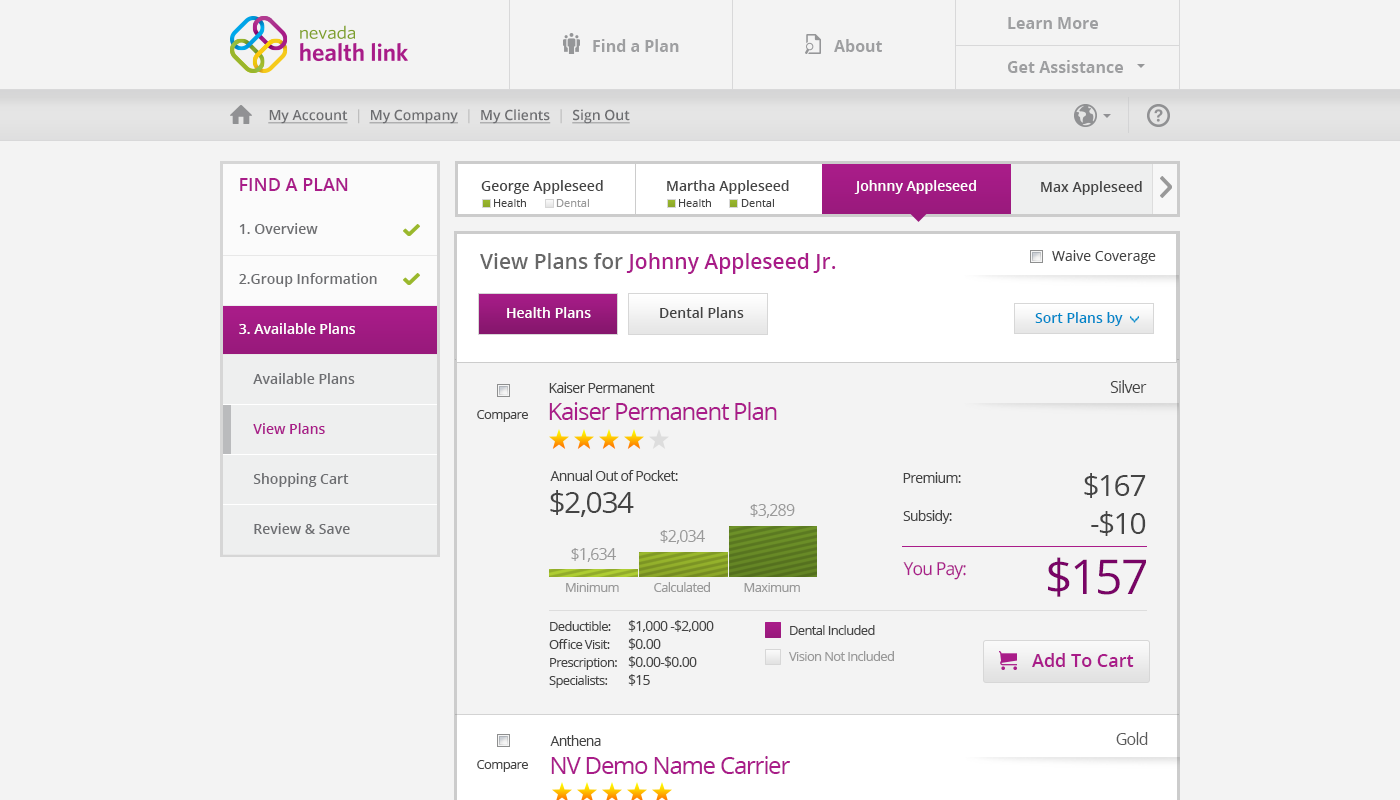
Task: Click the Specialists $15 value
Action: pos(639,680)
